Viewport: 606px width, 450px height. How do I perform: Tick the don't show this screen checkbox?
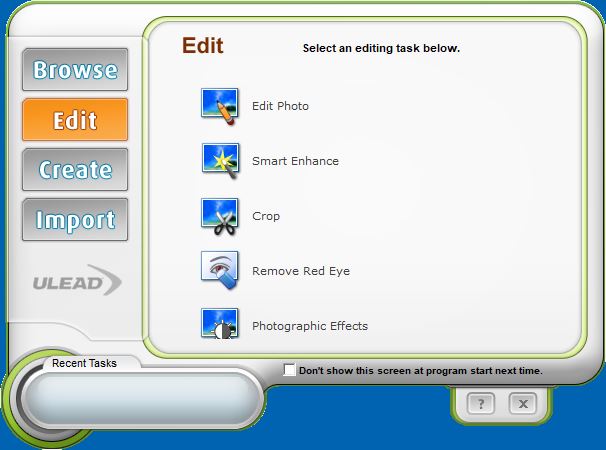(x=289, y=370)
